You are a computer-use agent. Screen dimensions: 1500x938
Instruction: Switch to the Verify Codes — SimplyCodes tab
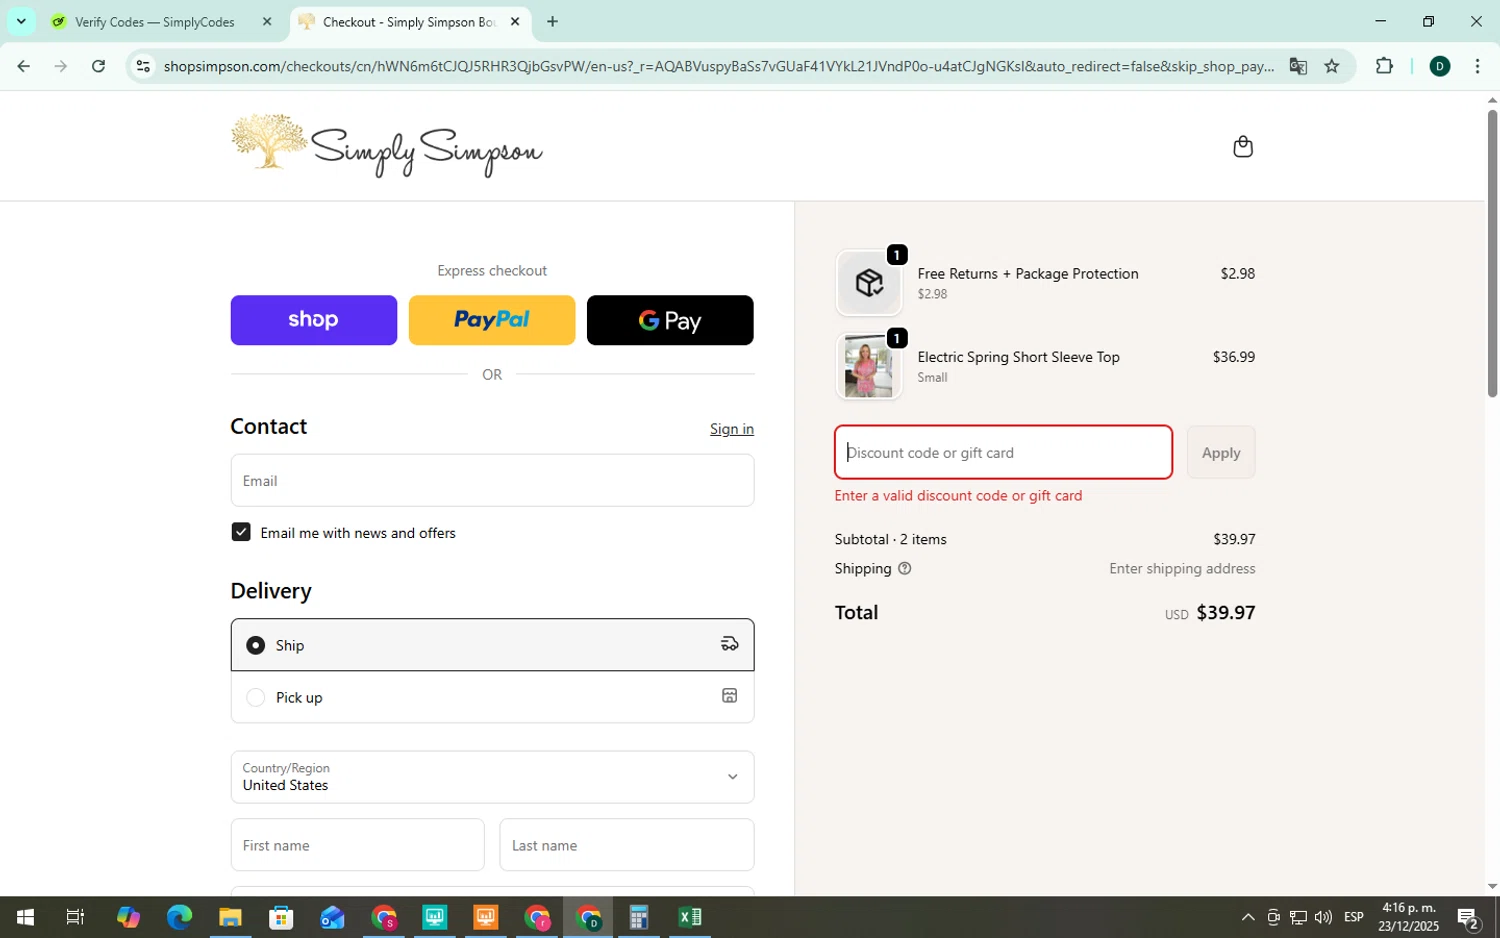[x=156, y=21]
